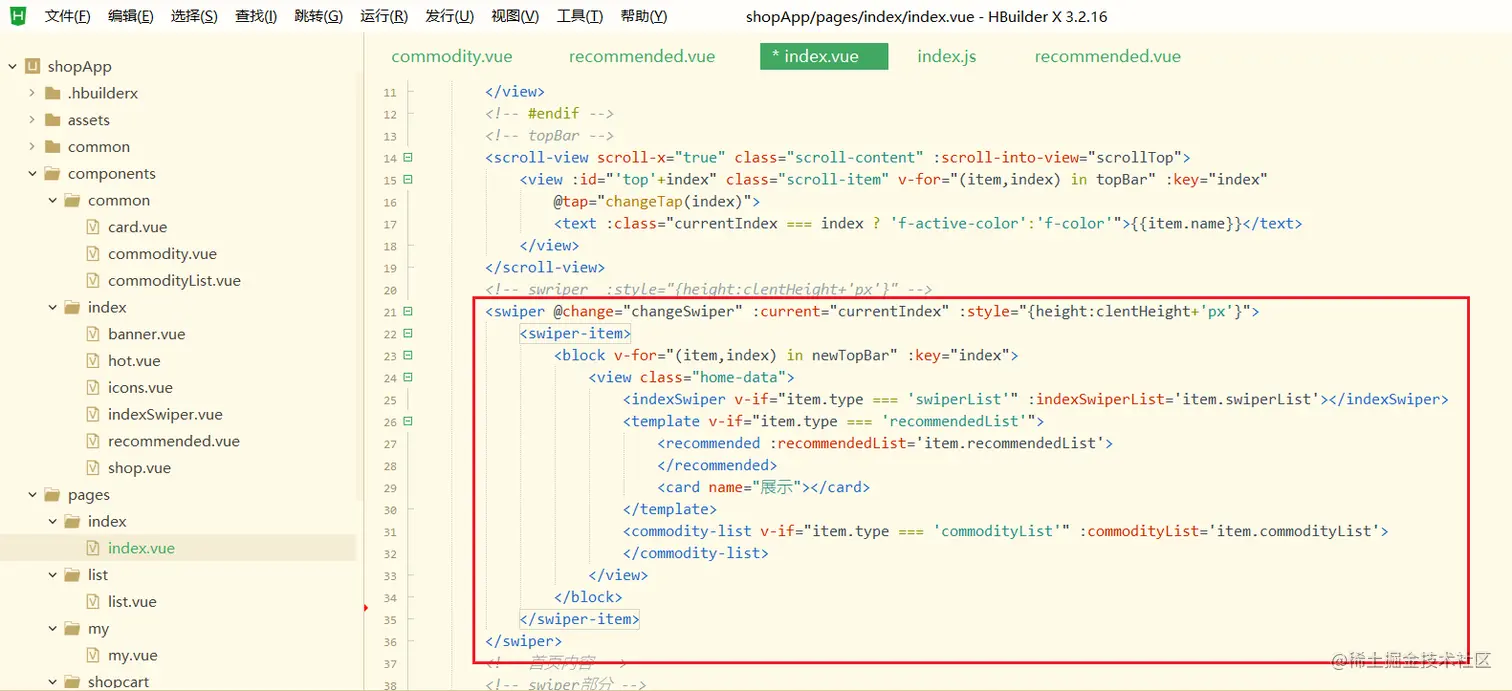
Task: Fold the swiper-item block at line 22
Action: pyautogui.click(x=408, y=334)
